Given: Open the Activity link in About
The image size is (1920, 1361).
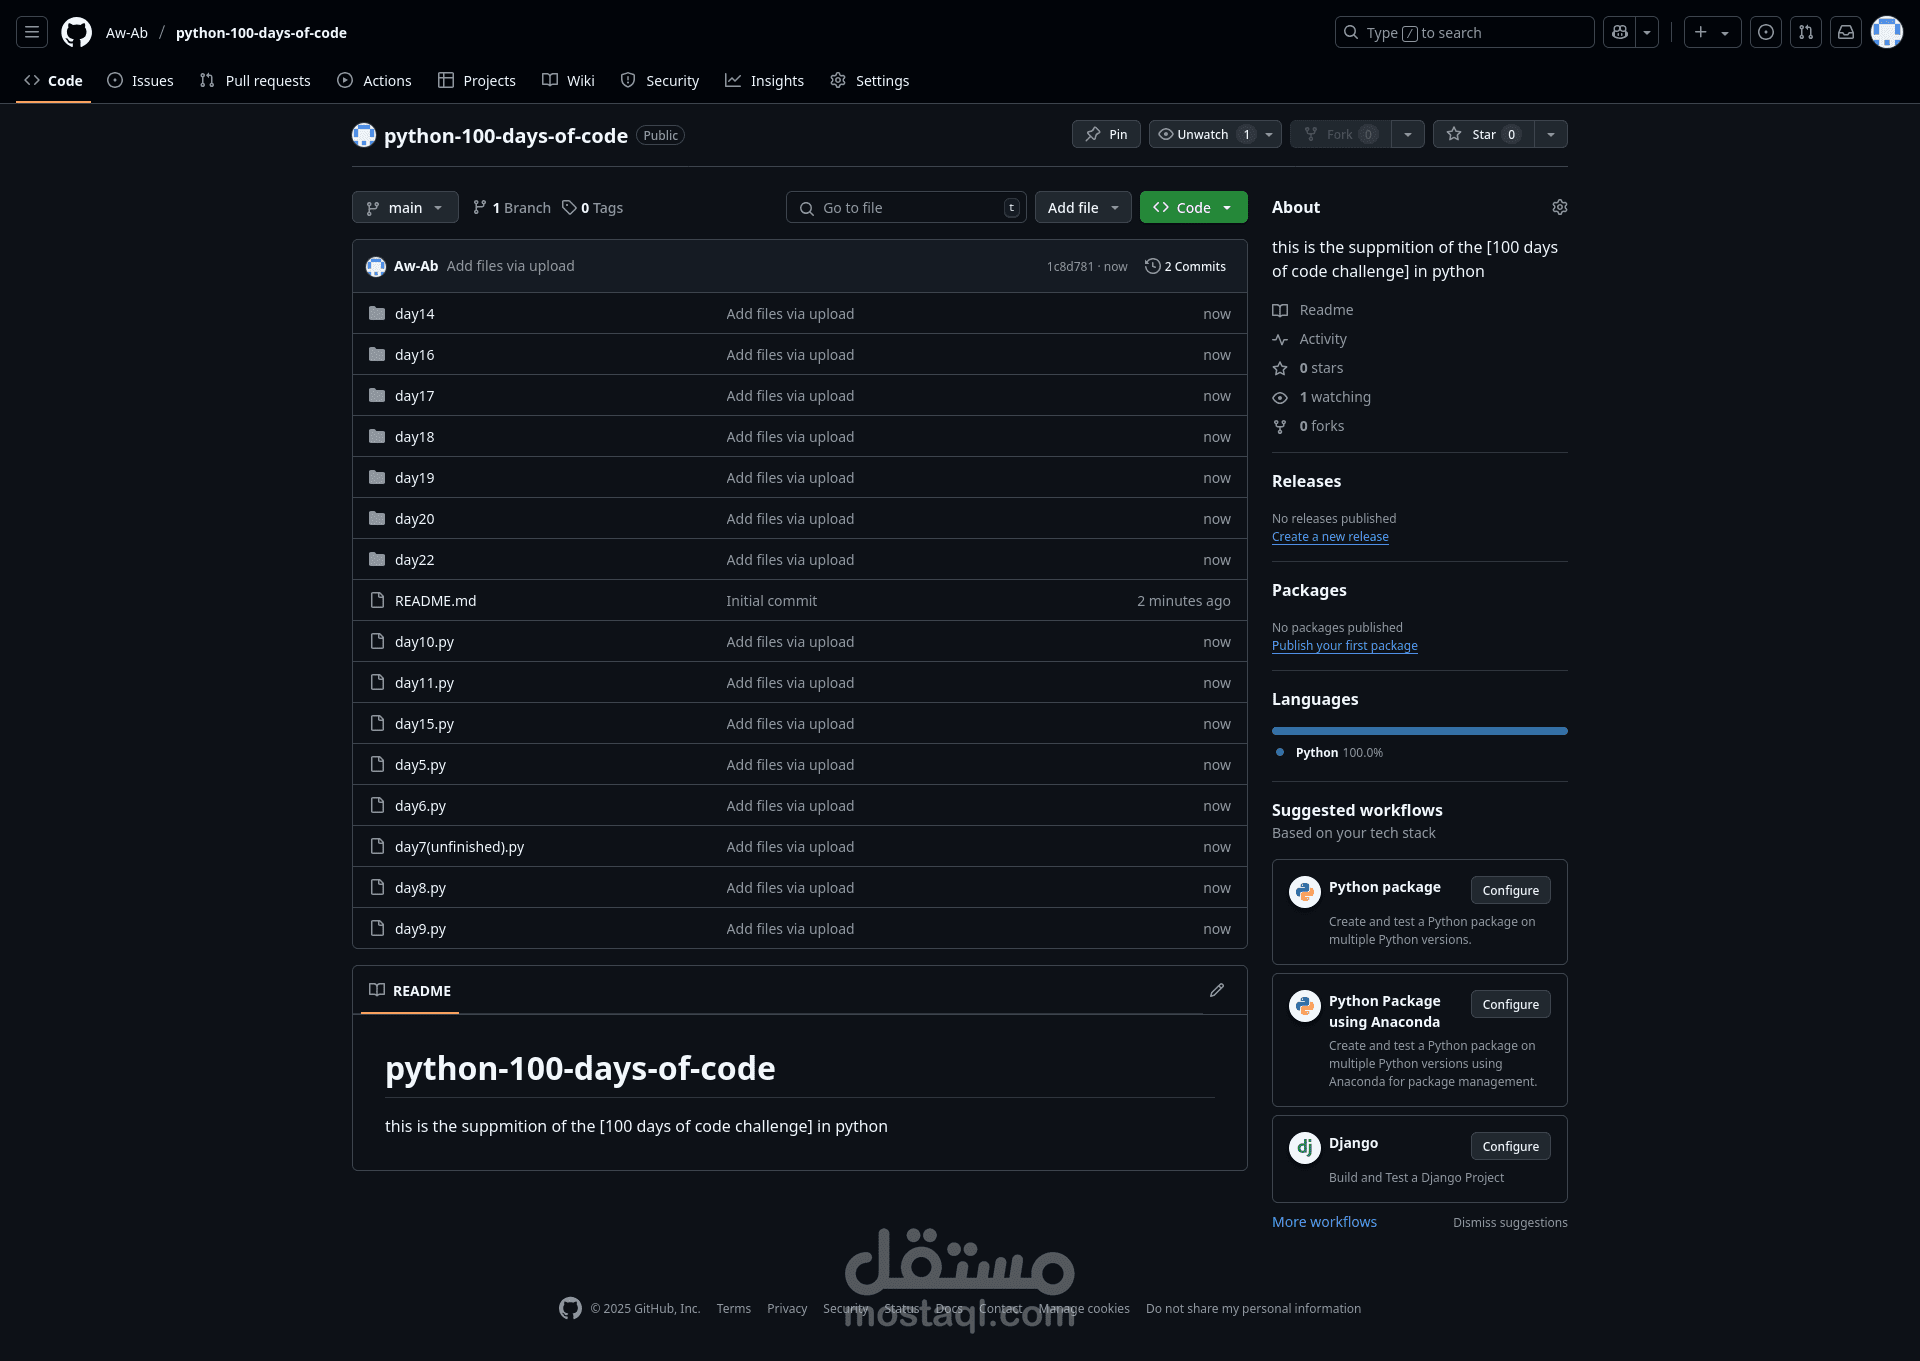Looking at the screenshot, I should 1323,339.
